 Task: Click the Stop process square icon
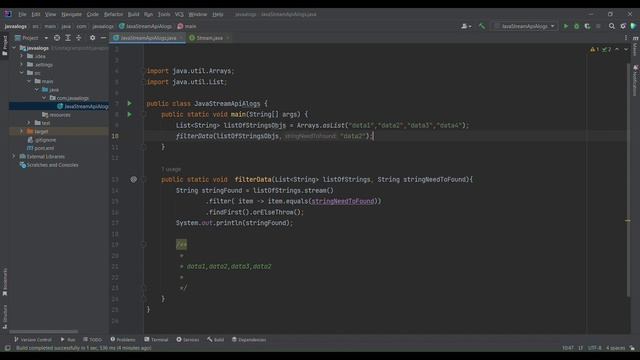pyautogui.click(x=598, y=26)
